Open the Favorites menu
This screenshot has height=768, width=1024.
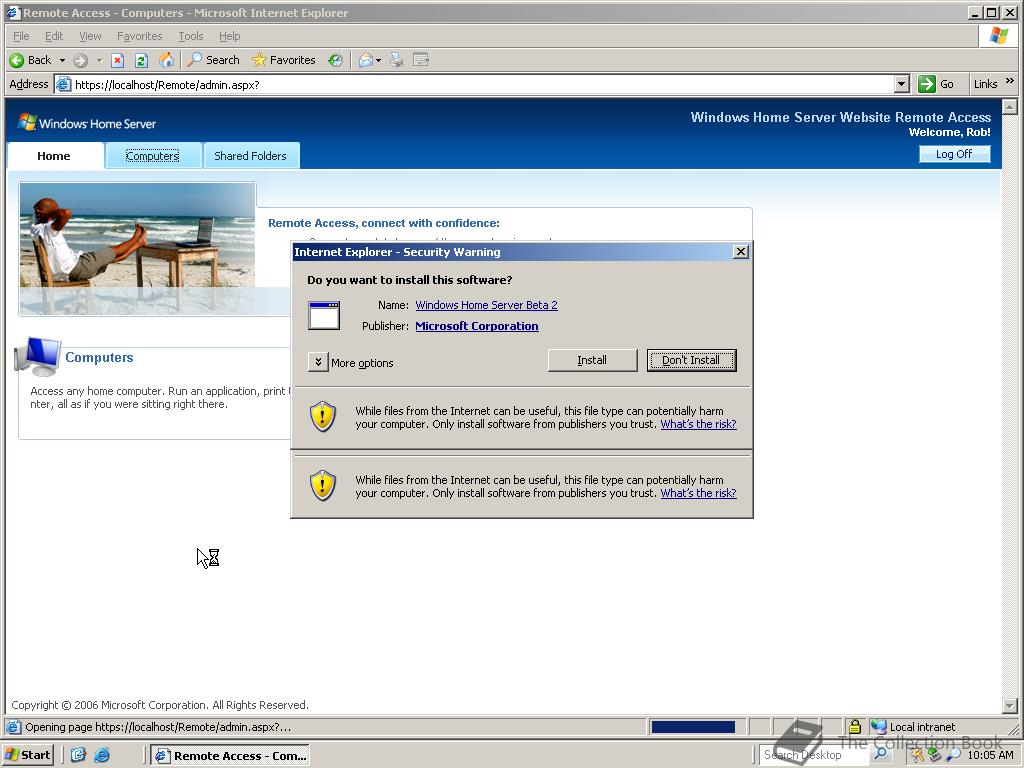[x=139, y=36]
